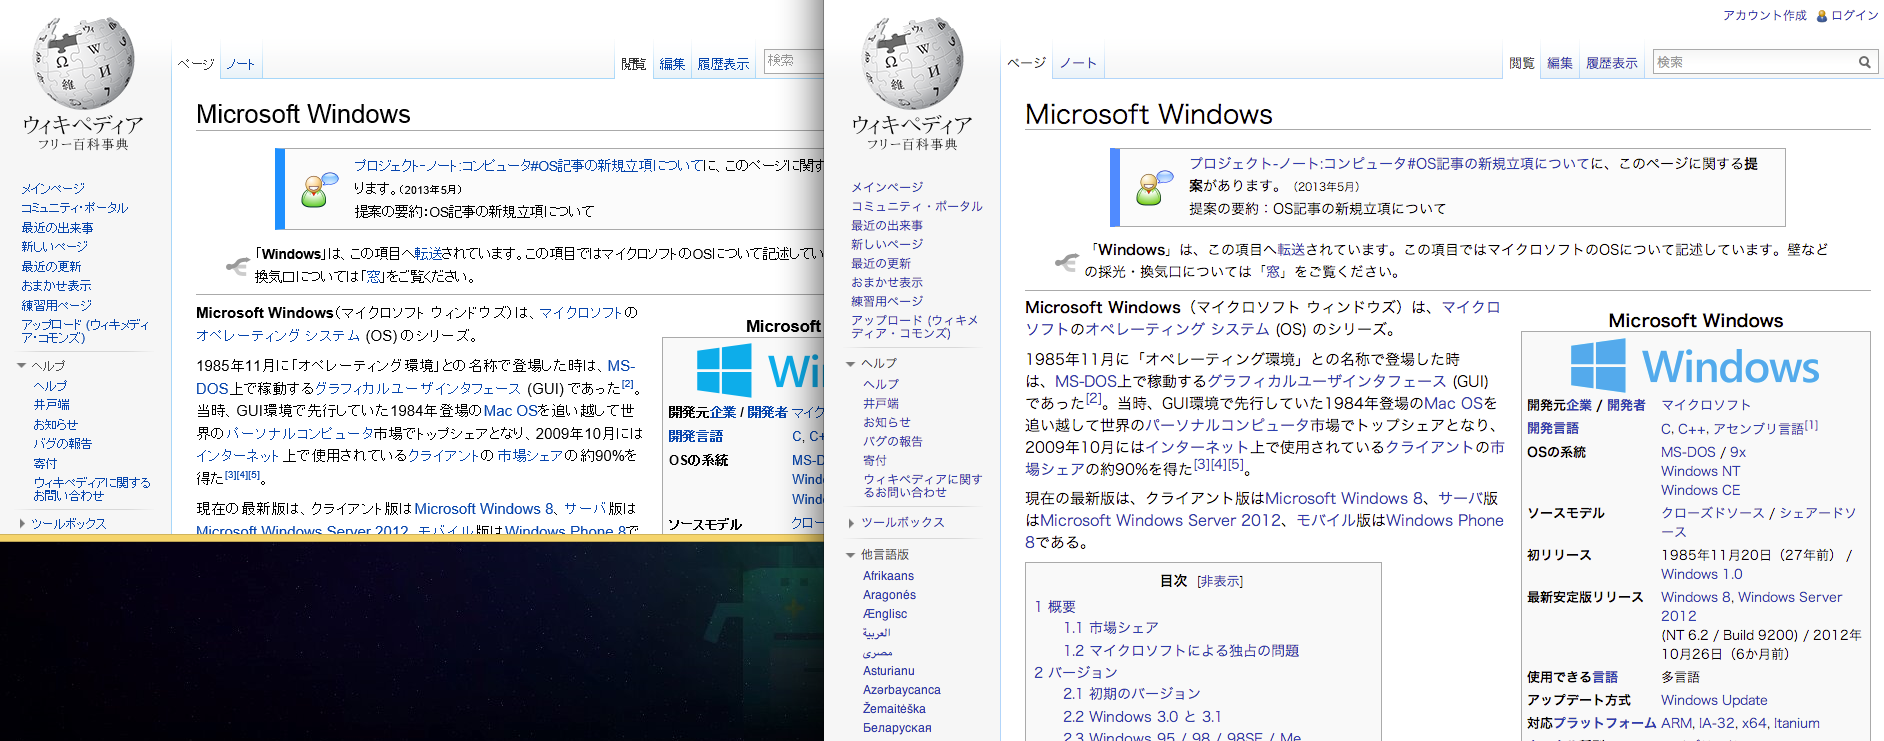1884x741 pixels.
Task: Click the user icon beside ログイン
Action: pyautogui.click(x=1822, y=16)
